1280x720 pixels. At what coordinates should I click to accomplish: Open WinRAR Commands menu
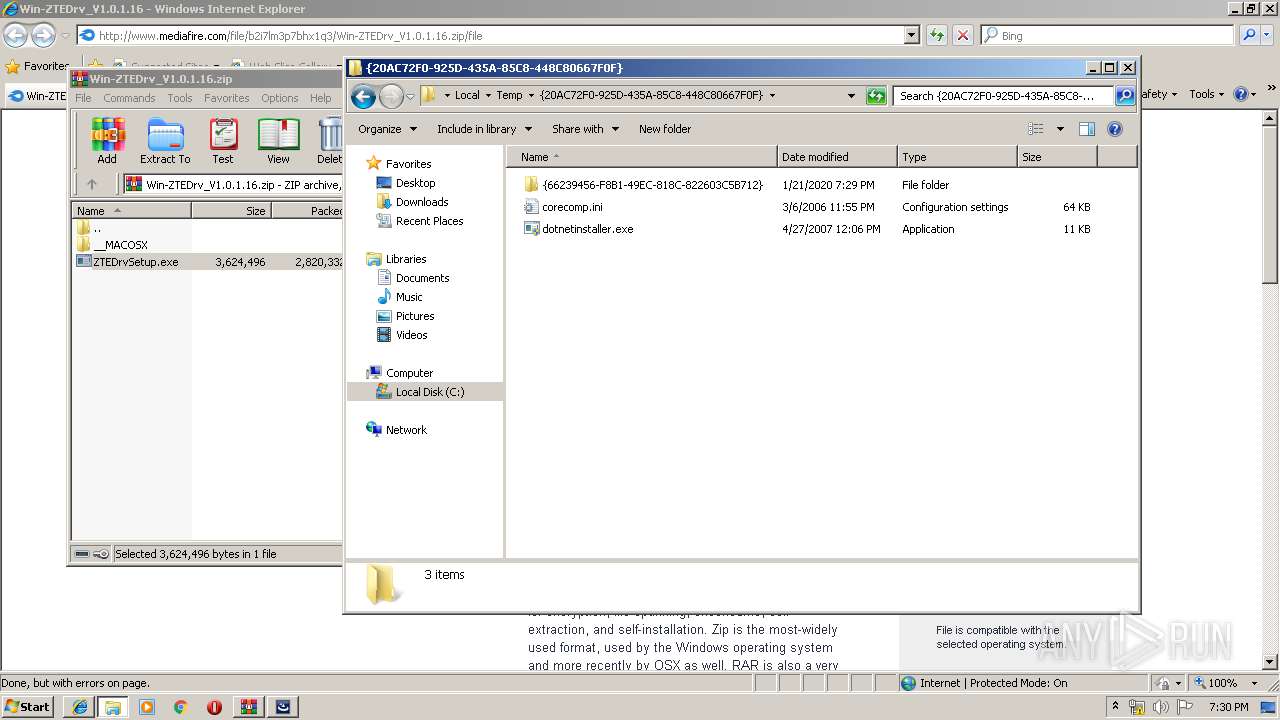coord(129,98)
